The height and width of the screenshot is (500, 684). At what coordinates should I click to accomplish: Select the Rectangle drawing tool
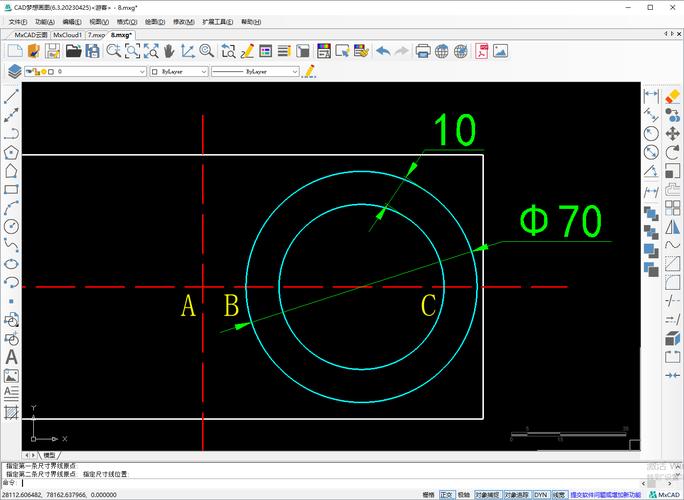[x=11, y=189]
